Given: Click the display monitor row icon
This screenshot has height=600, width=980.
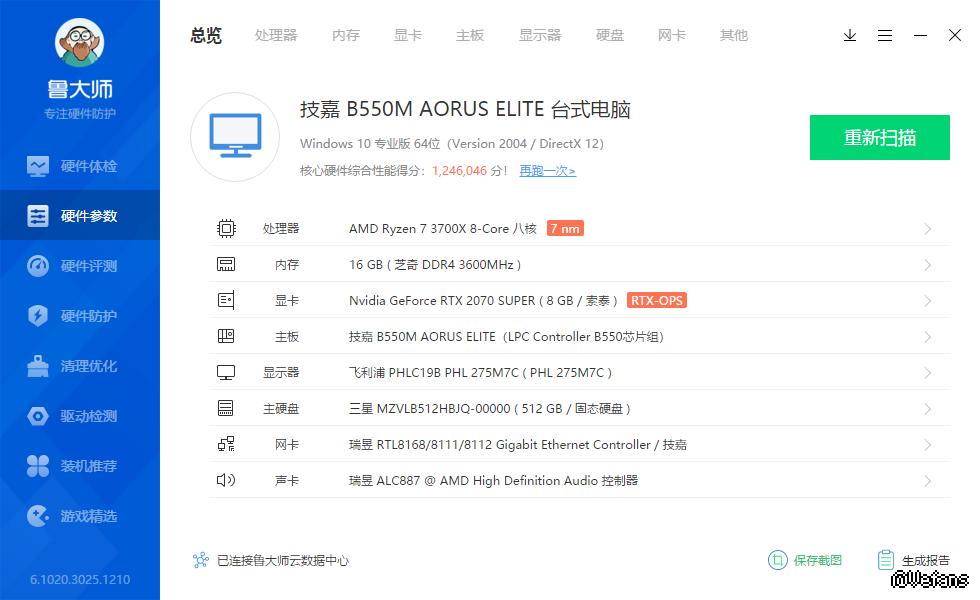Looking at the screenshot, I should [x=226, y=372].
